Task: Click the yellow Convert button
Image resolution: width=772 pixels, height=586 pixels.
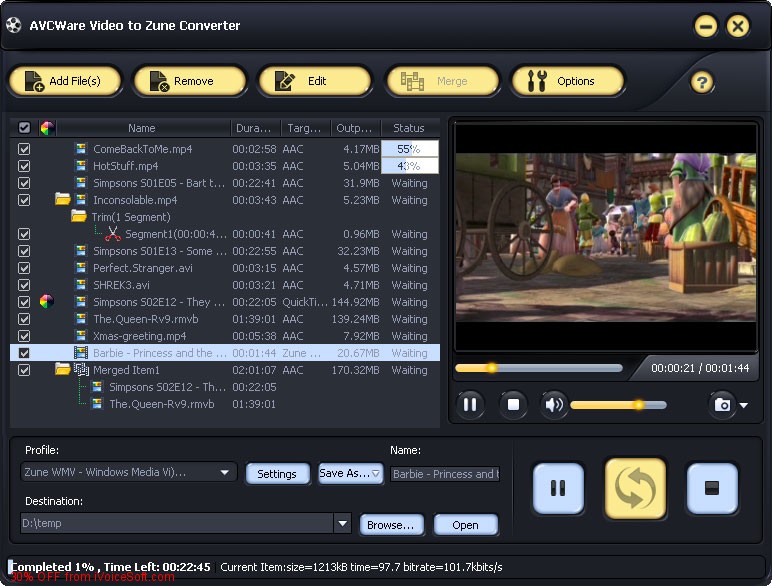Action: point(635,488)
